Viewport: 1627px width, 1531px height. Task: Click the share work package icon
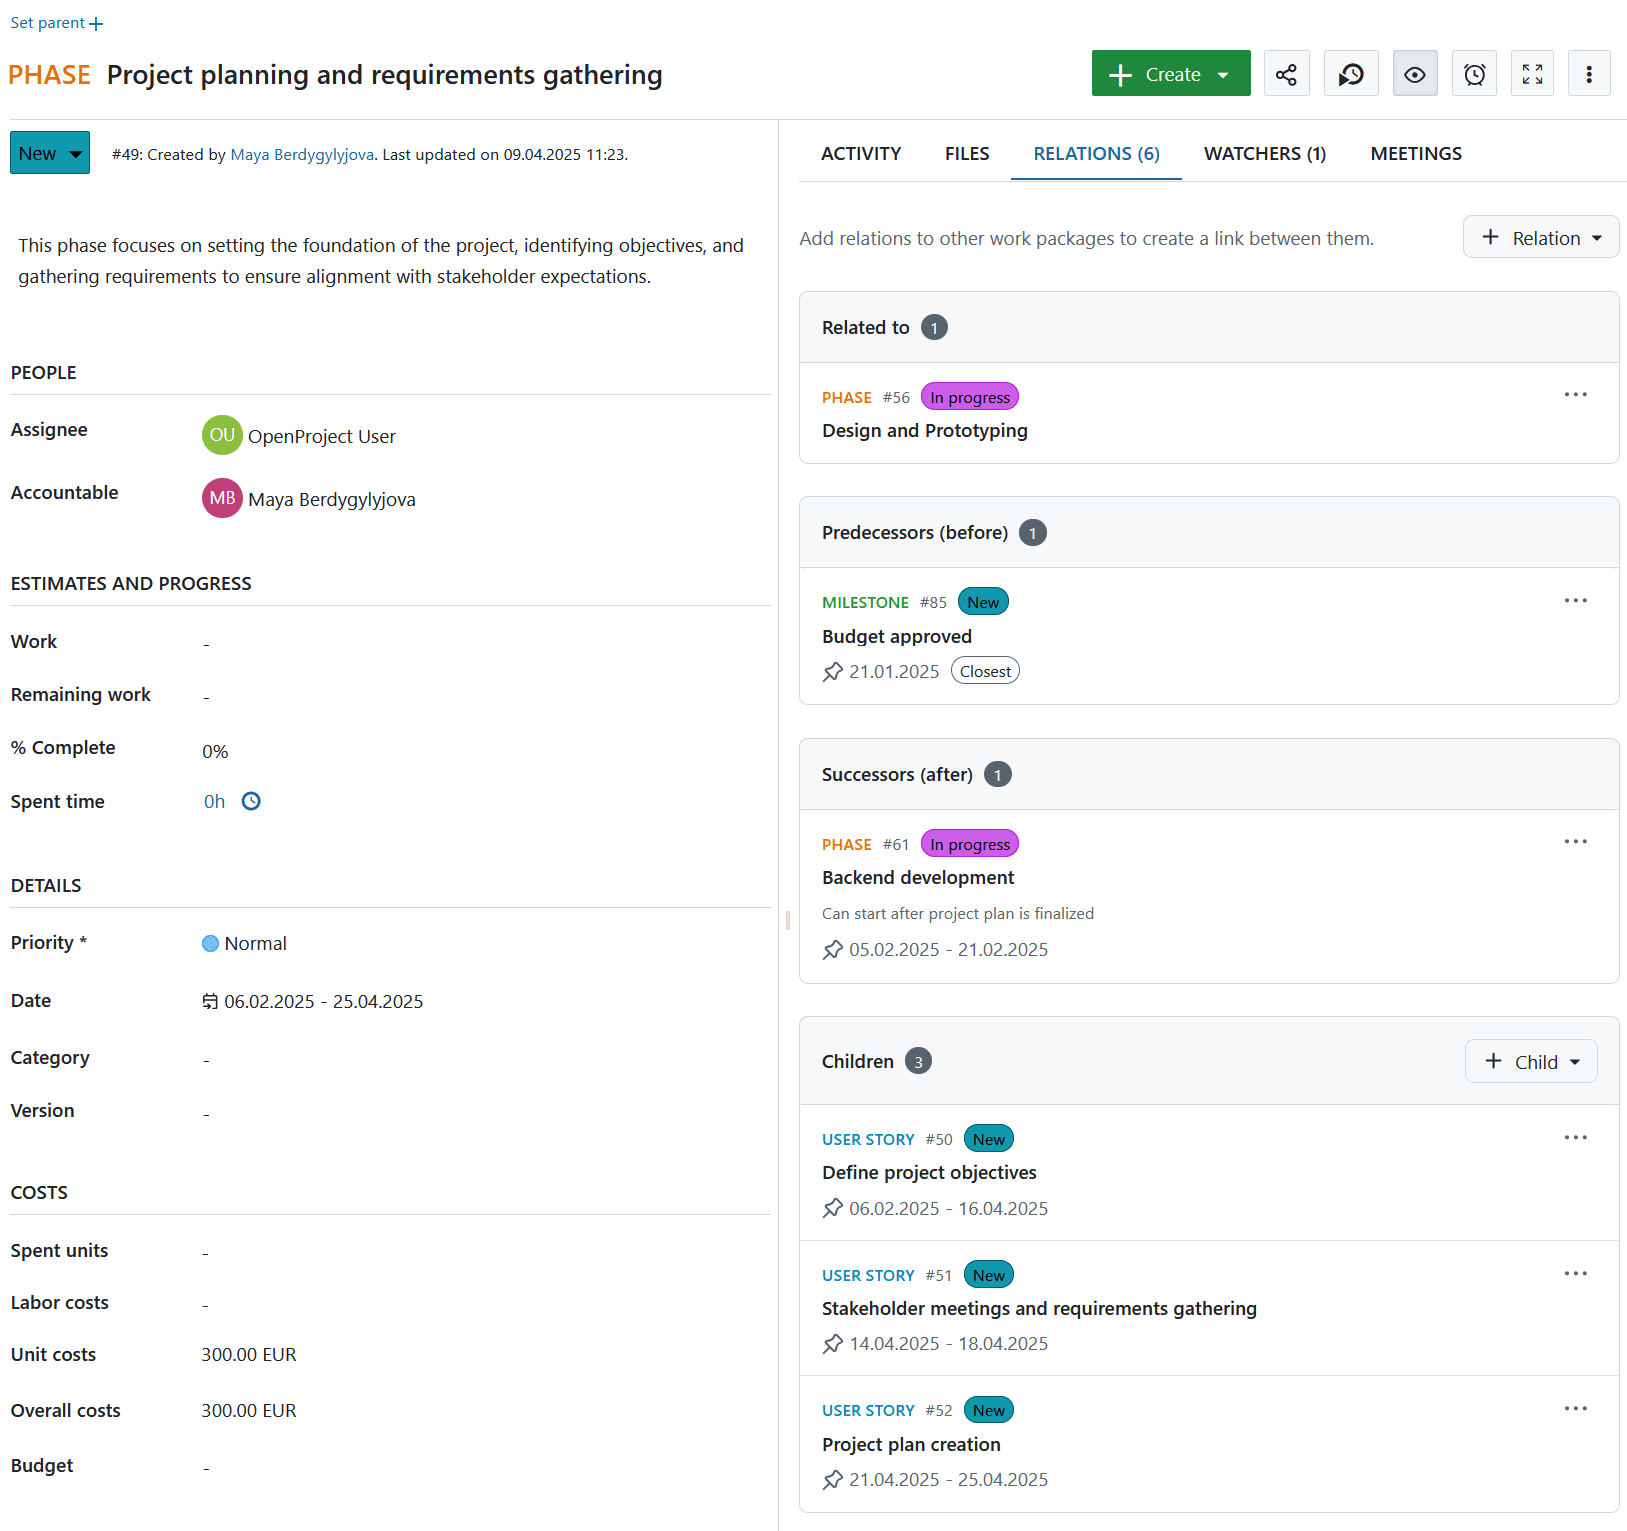pos(1286,73)
